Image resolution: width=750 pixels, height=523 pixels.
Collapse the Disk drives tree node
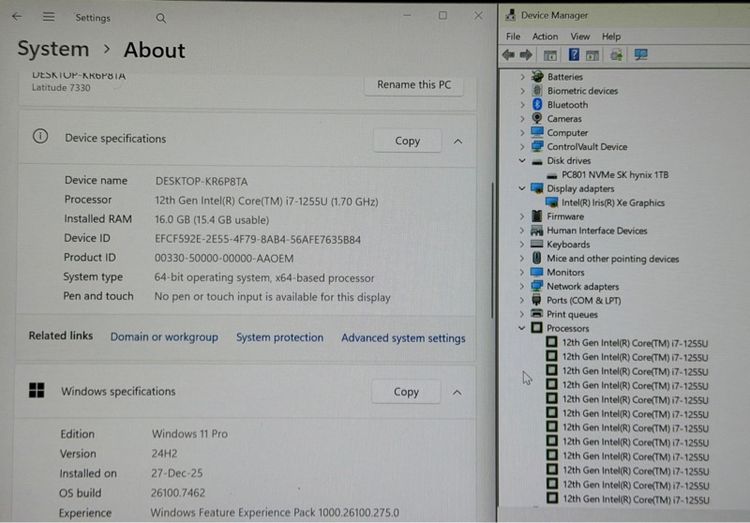pos(522,161)
